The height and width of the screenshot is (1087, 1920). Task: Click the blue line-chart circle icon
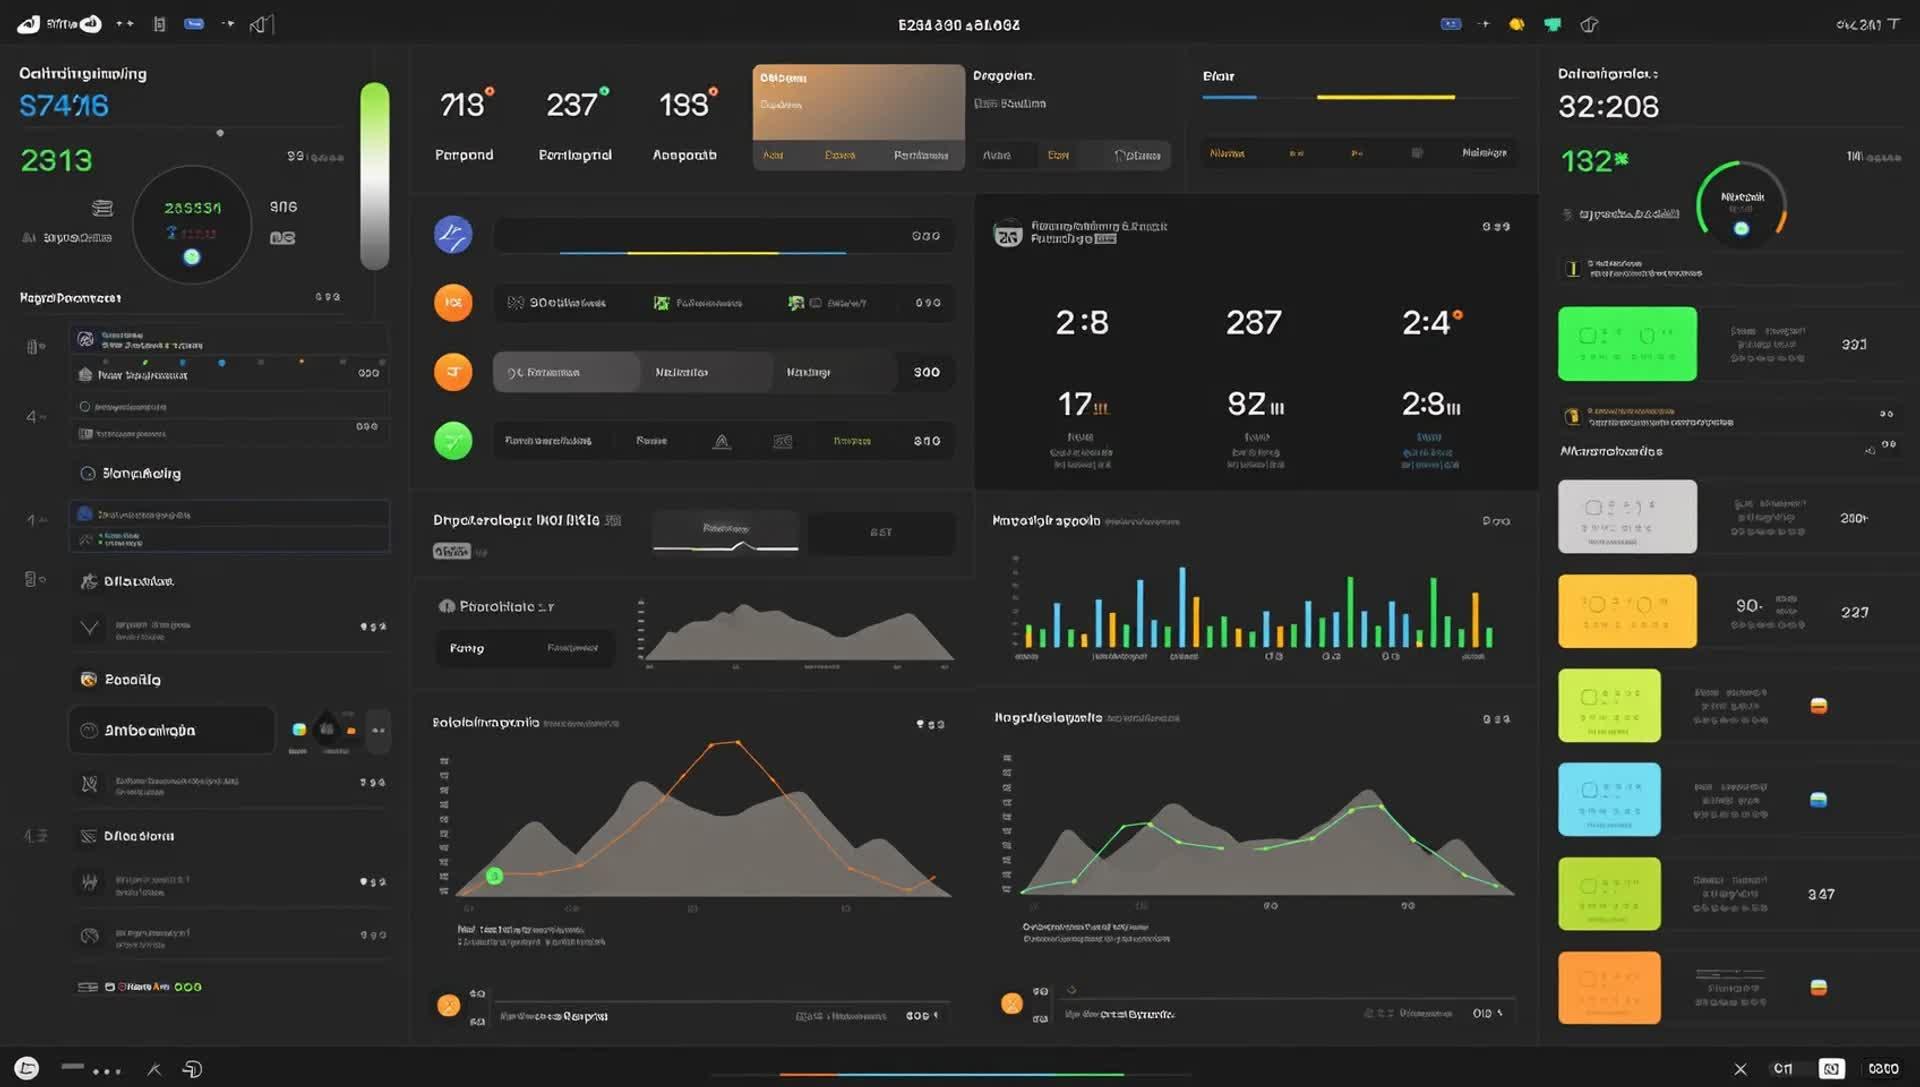point(453,235)
